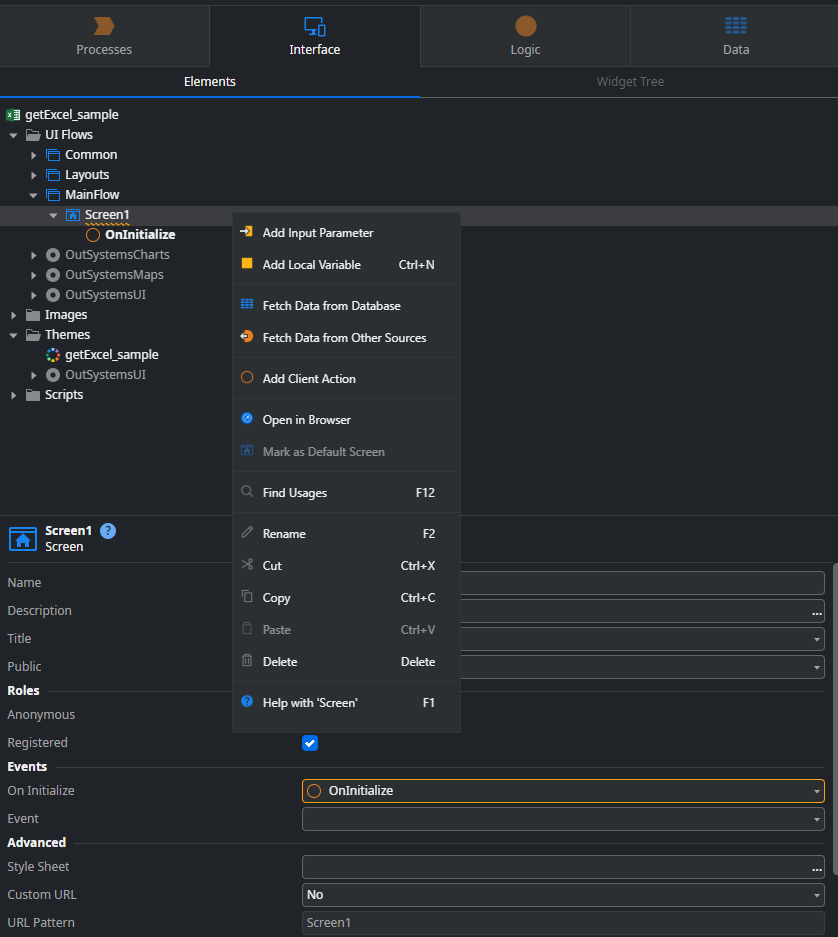
Task: Choose Add Client Action
Action: (x=346, y=379)
